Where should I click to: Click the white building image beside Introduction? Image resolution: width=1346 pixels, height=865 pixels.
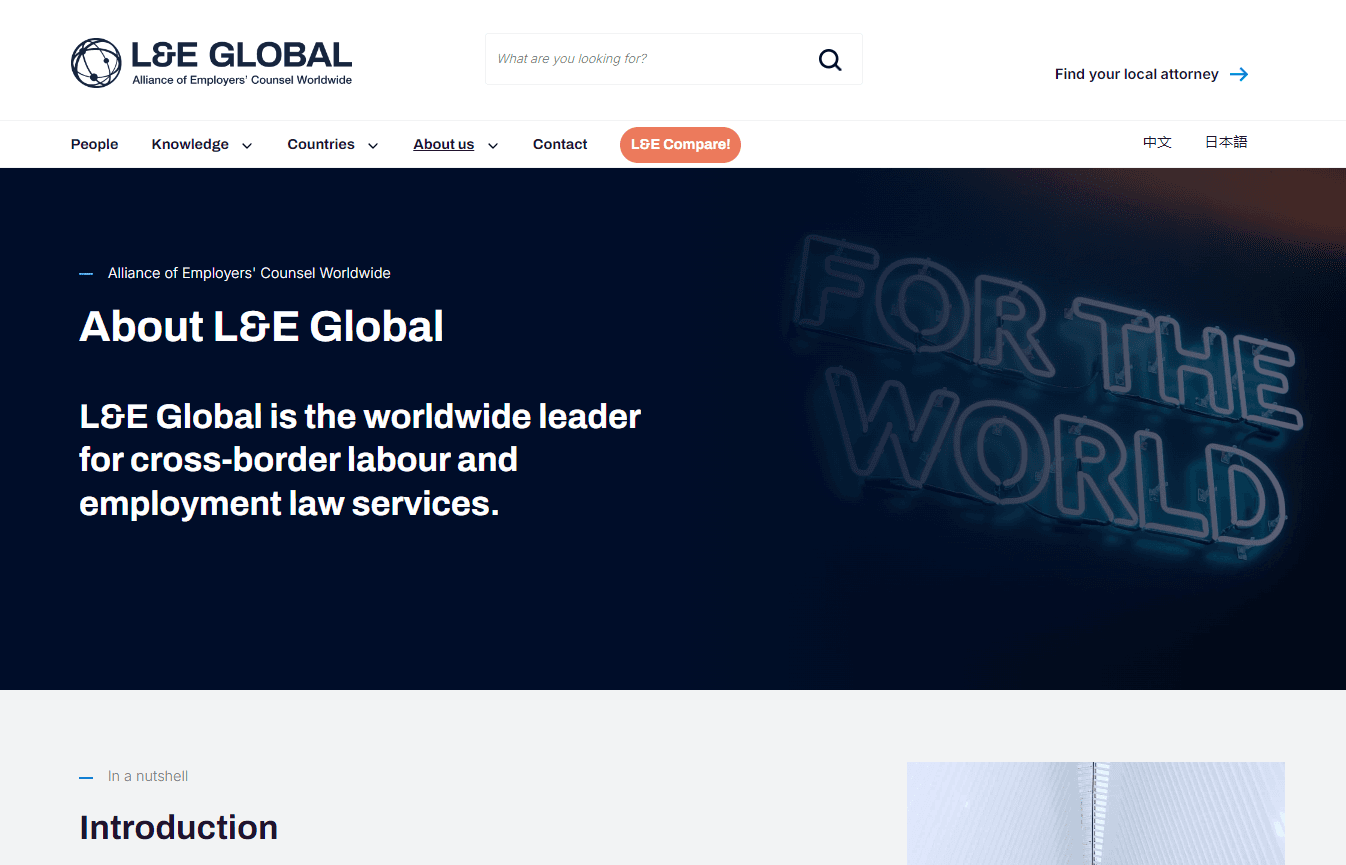click(x=1095, y=813)
